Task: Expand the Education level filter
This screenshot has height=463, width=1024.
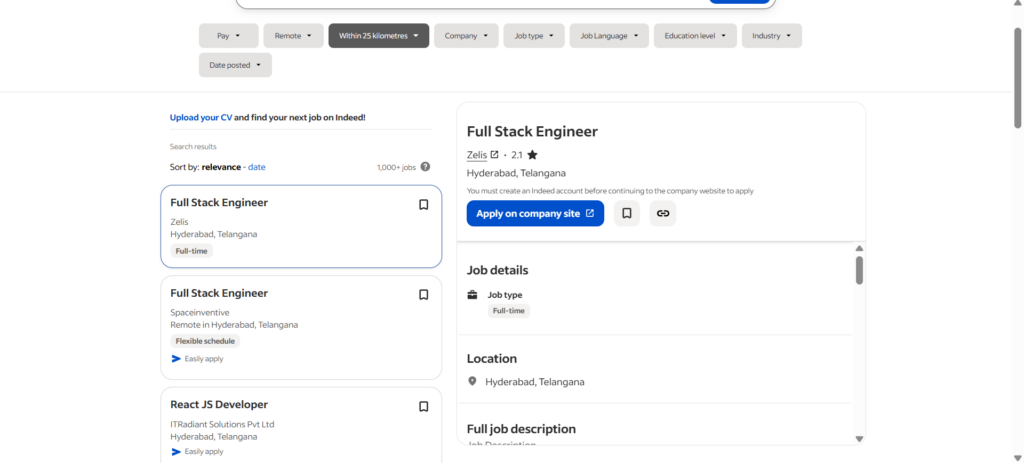Action: (695, 36)
